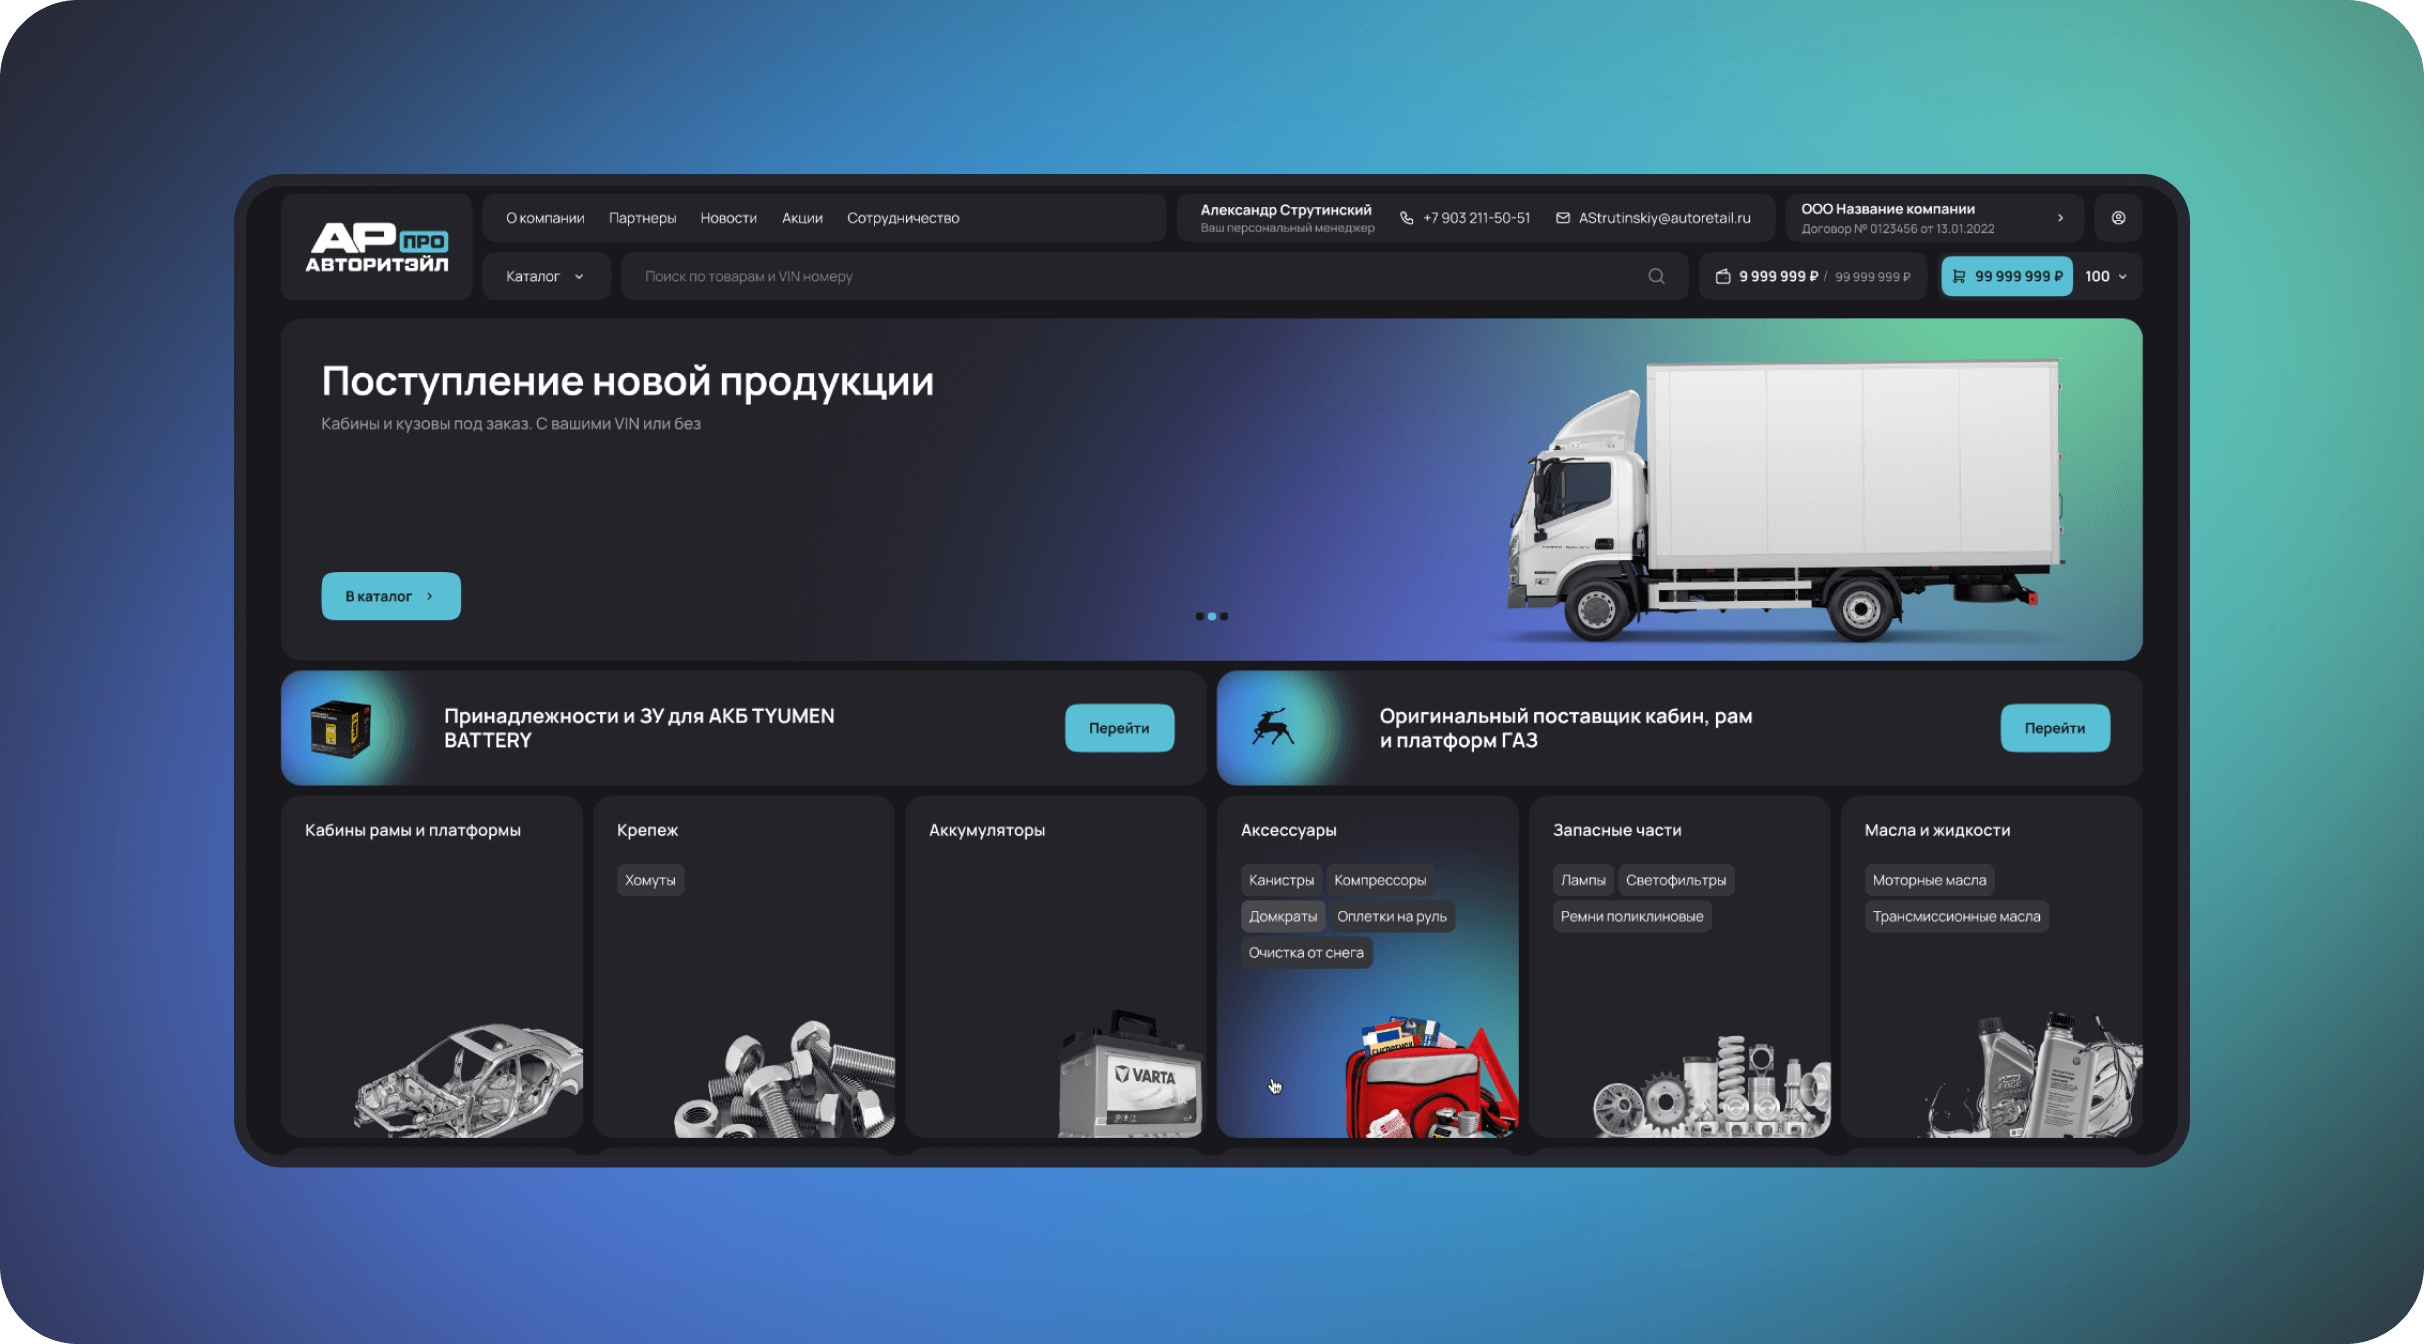Click the envelope icon beside email

[x=1562, y=218]
